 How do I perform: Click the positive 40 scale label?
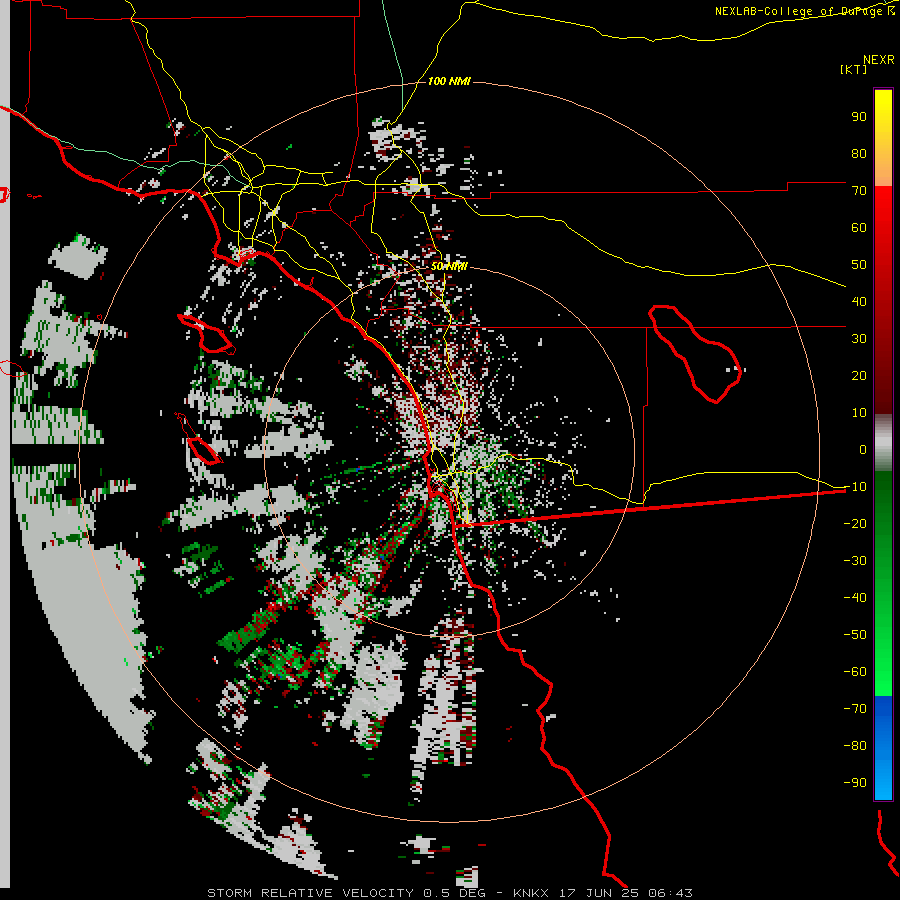point(859,301)
